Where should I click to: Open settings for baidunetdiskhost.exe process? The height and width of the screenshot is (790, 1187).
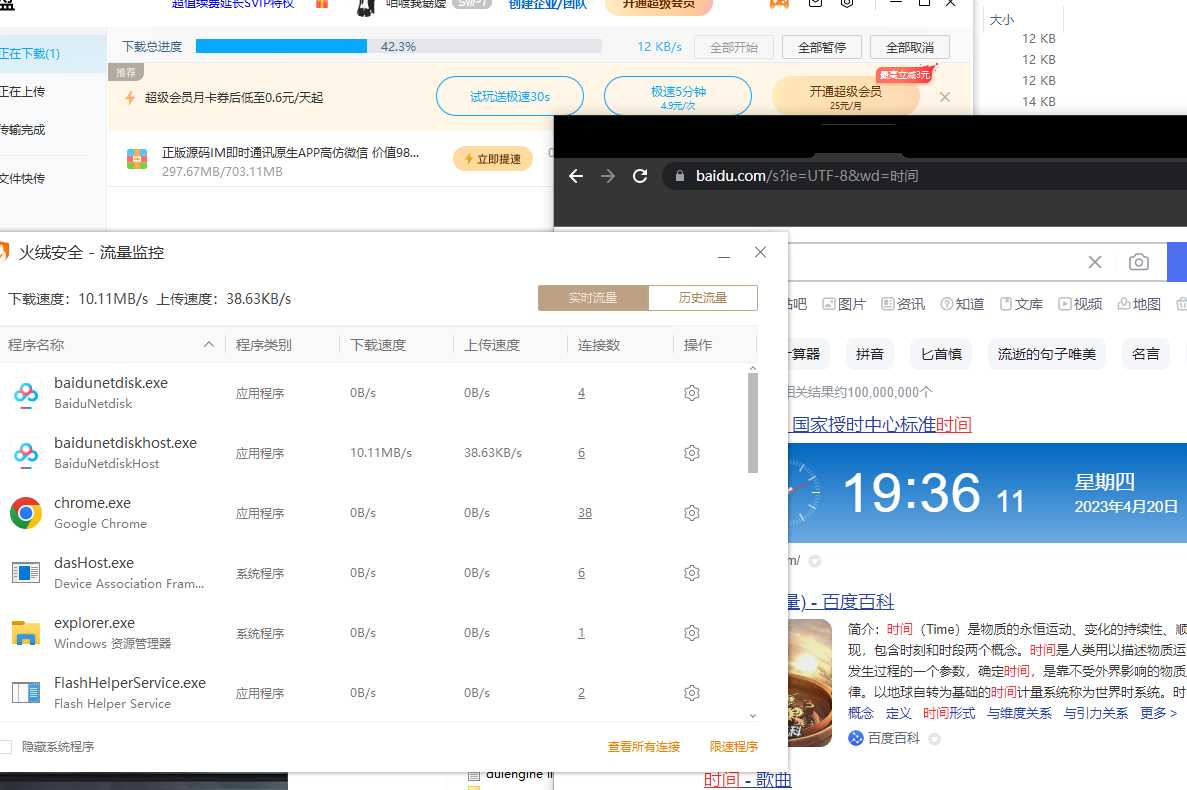(x=691, y=452)
